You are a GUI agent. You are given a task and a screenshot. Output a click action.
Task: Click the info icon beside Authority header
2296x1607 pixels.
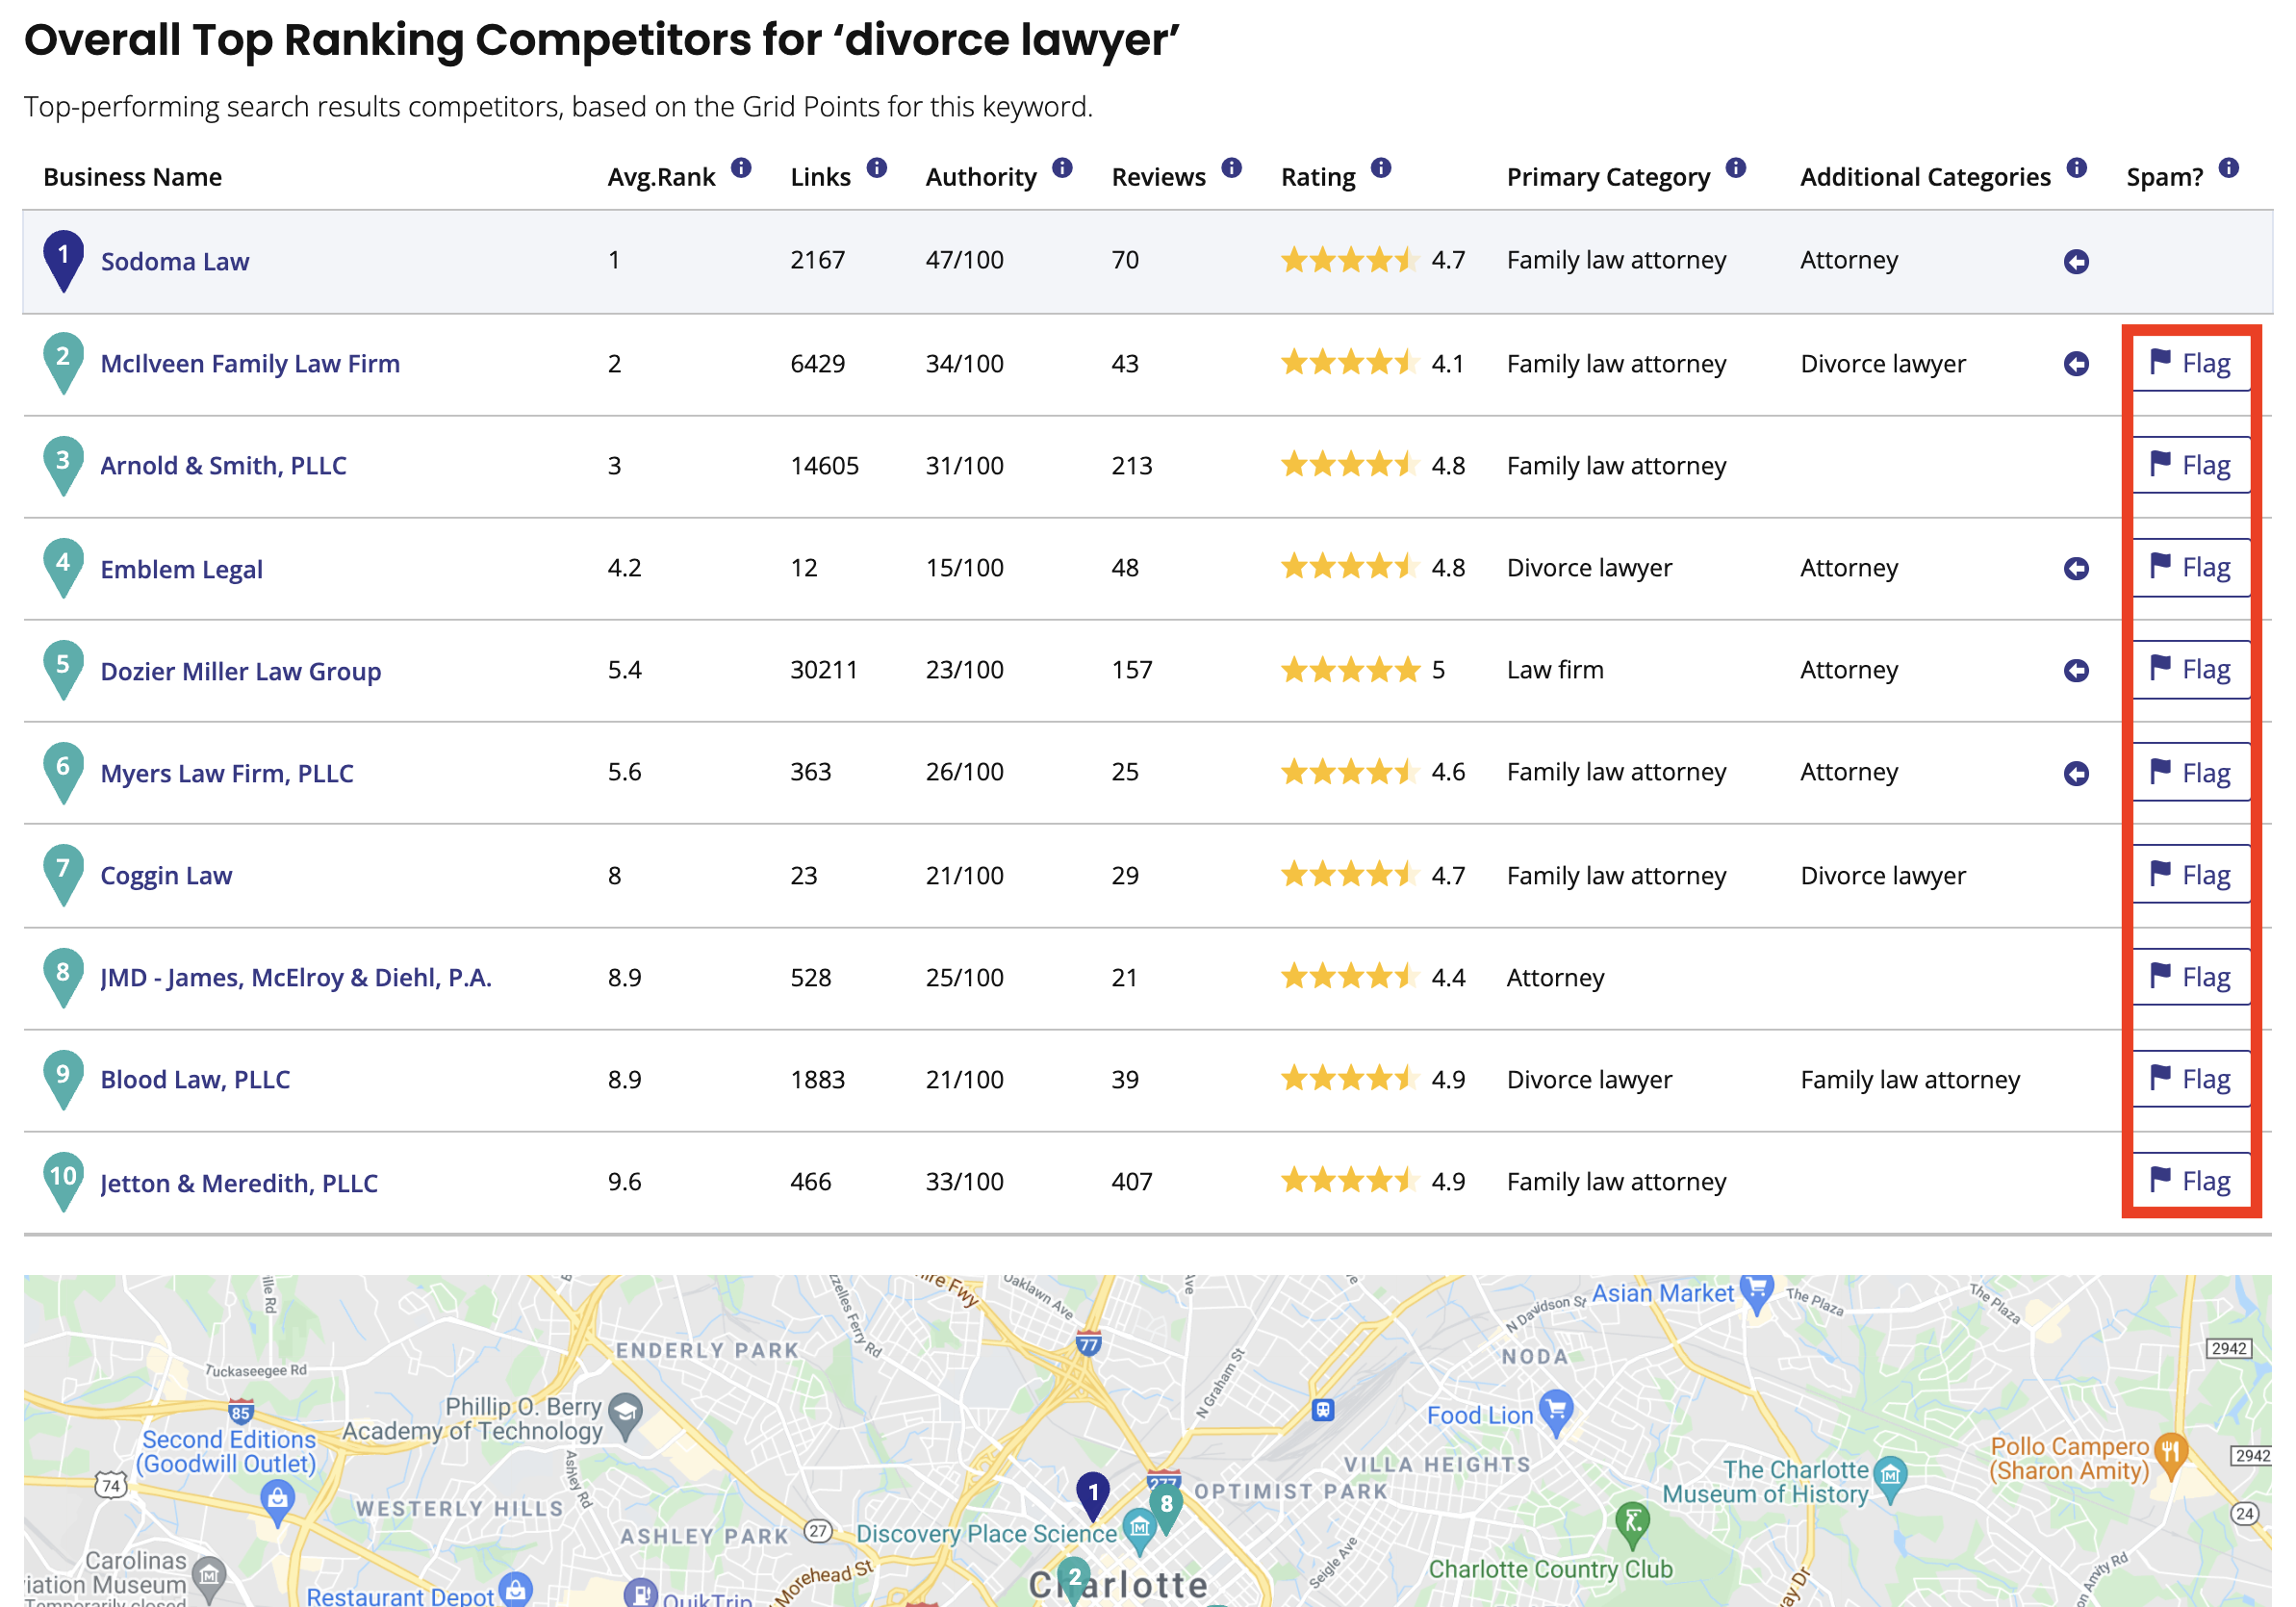(1063, 168)
